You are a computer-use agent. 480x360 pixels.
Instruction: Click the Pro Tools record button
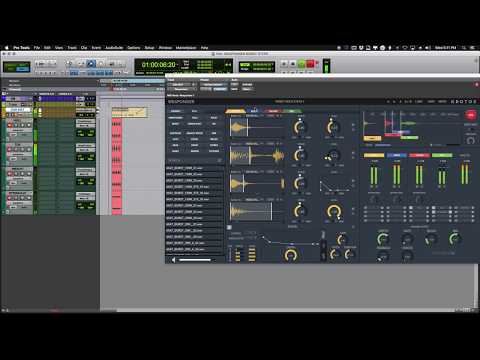pyautogui.click(x=310, y=63)
